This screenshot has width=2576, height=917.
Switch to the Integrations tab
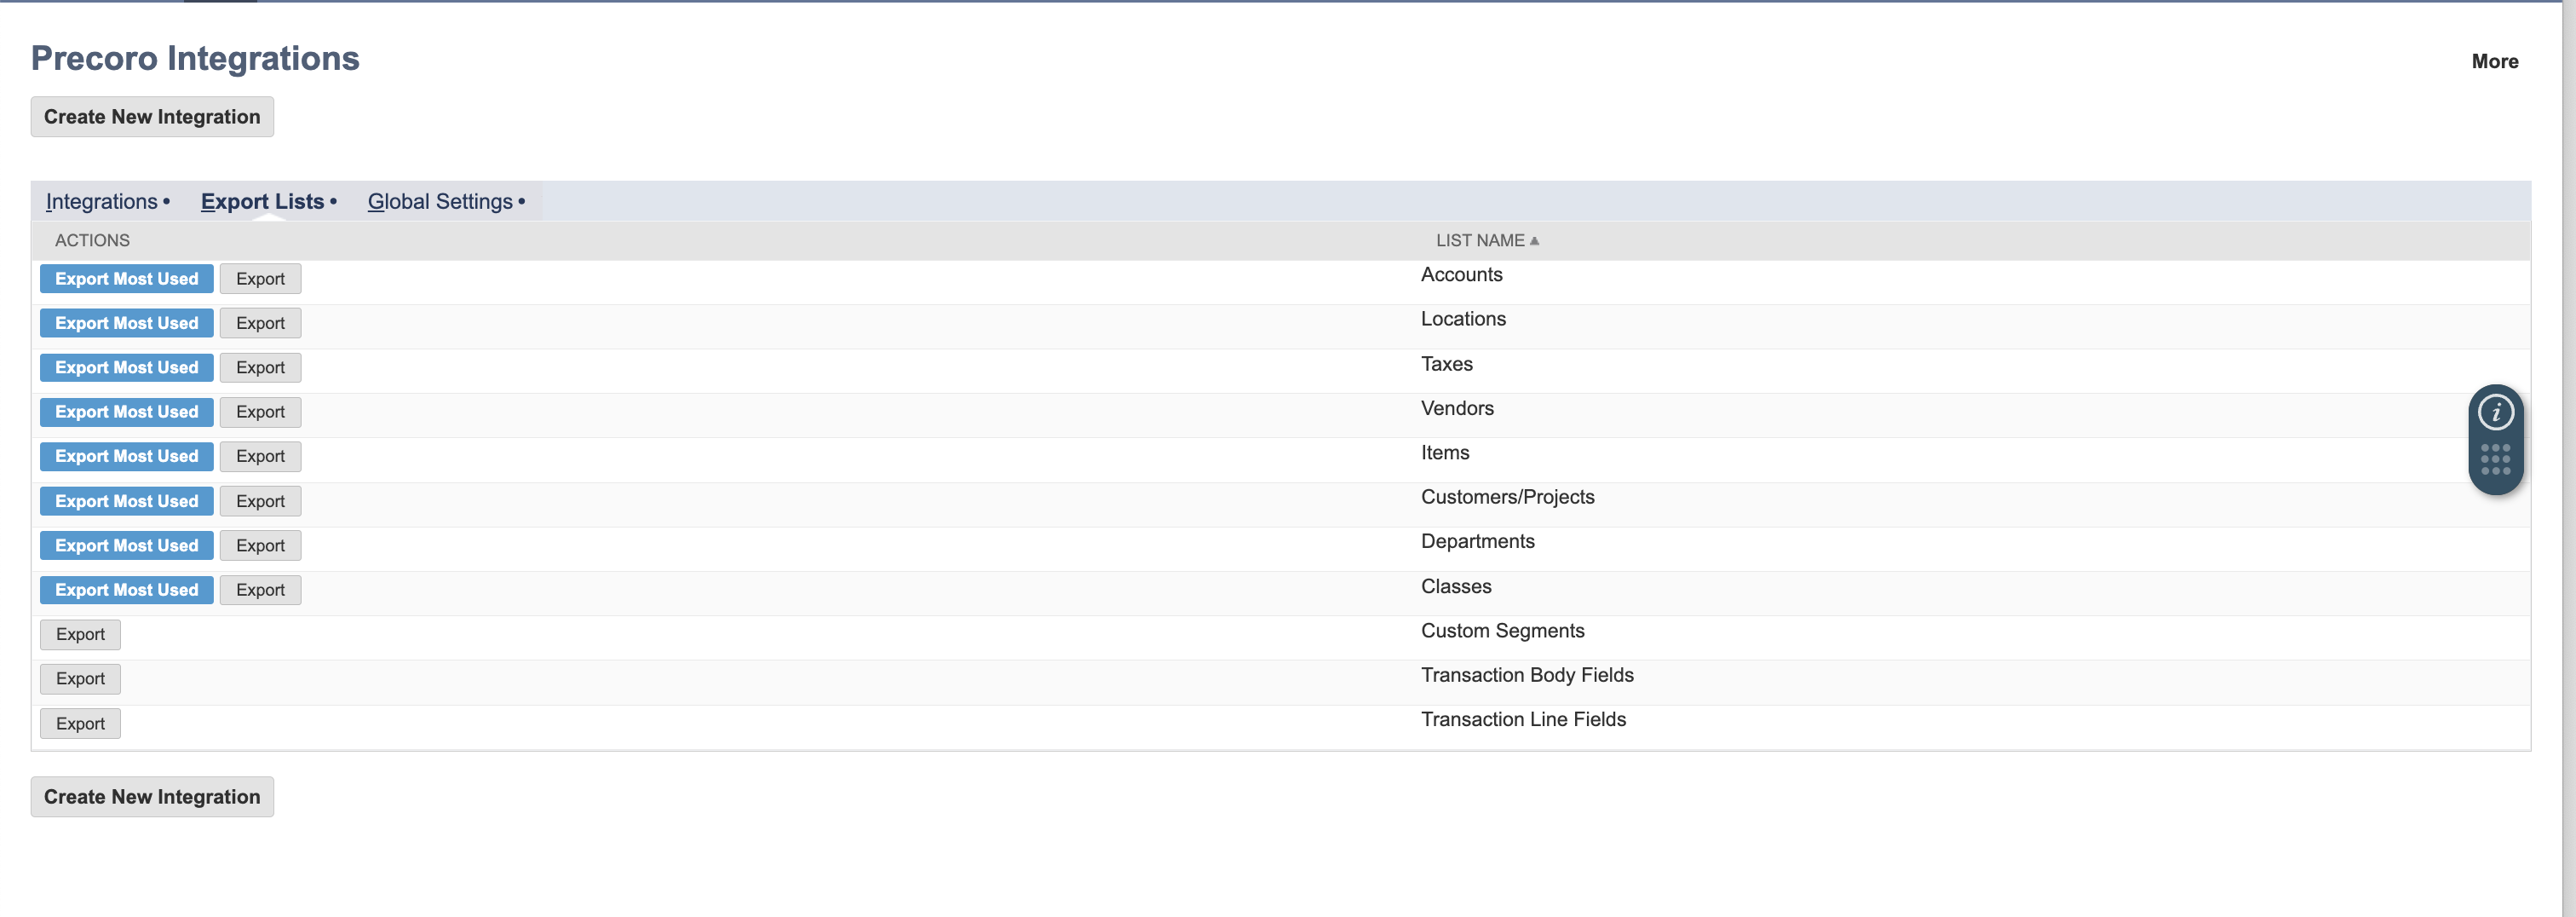coord(102,201)
